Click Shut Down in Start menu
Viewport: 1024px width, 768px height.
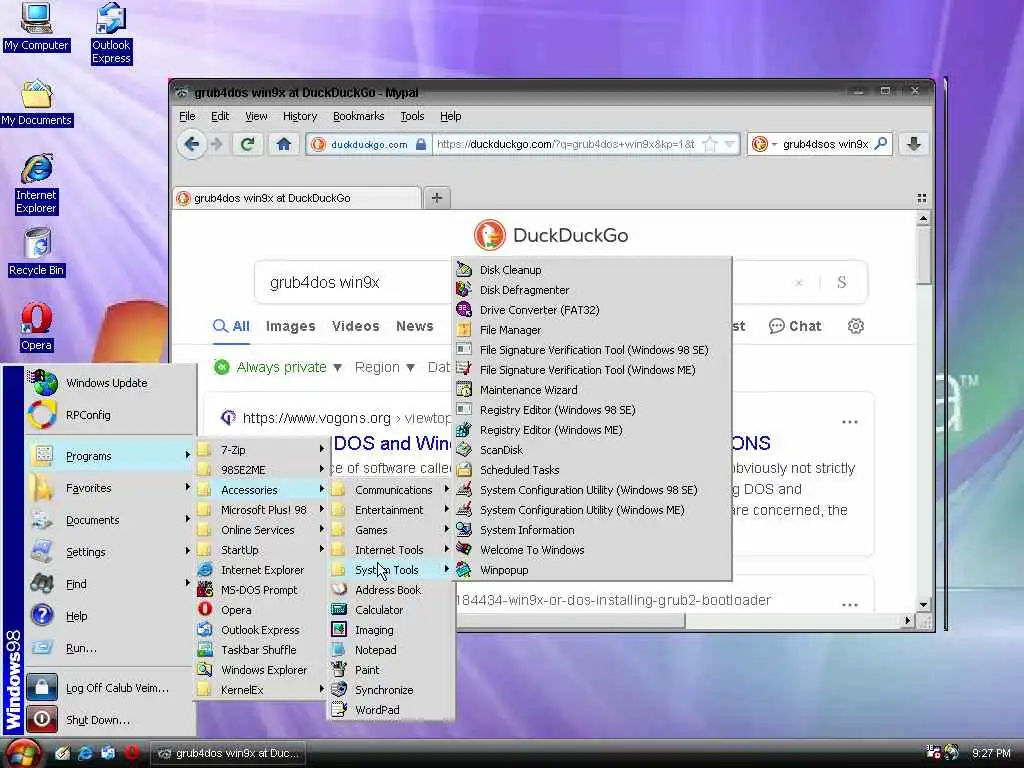[110, 720]
